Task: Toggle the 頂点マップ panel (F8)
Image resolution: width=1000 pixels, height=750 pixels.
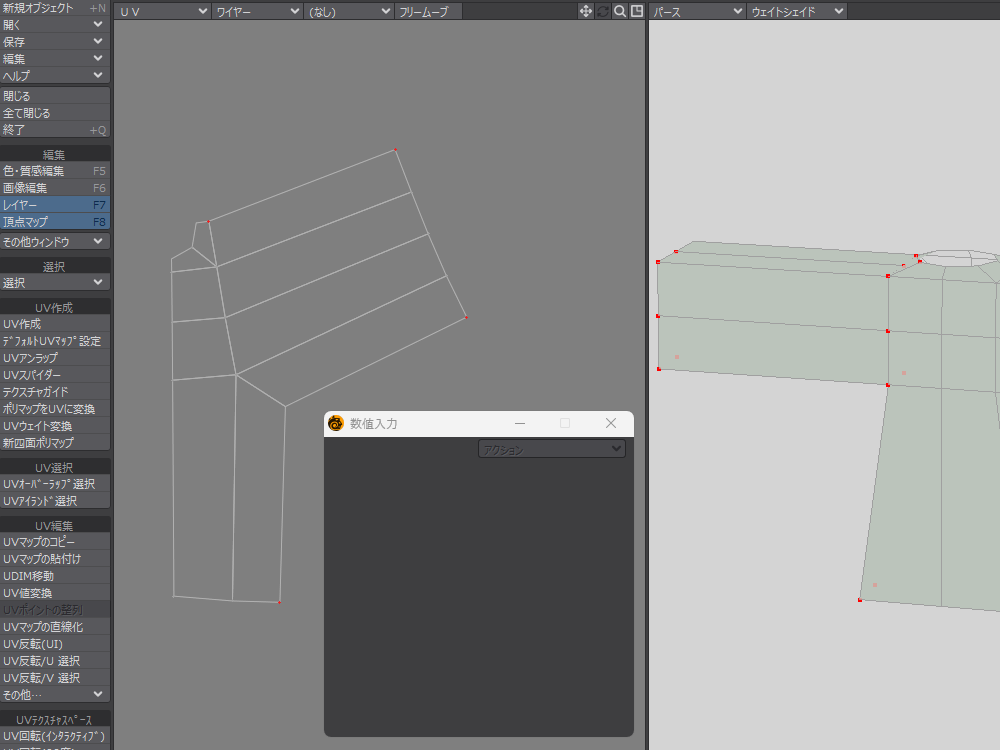Action: click(x=55, y=222)
